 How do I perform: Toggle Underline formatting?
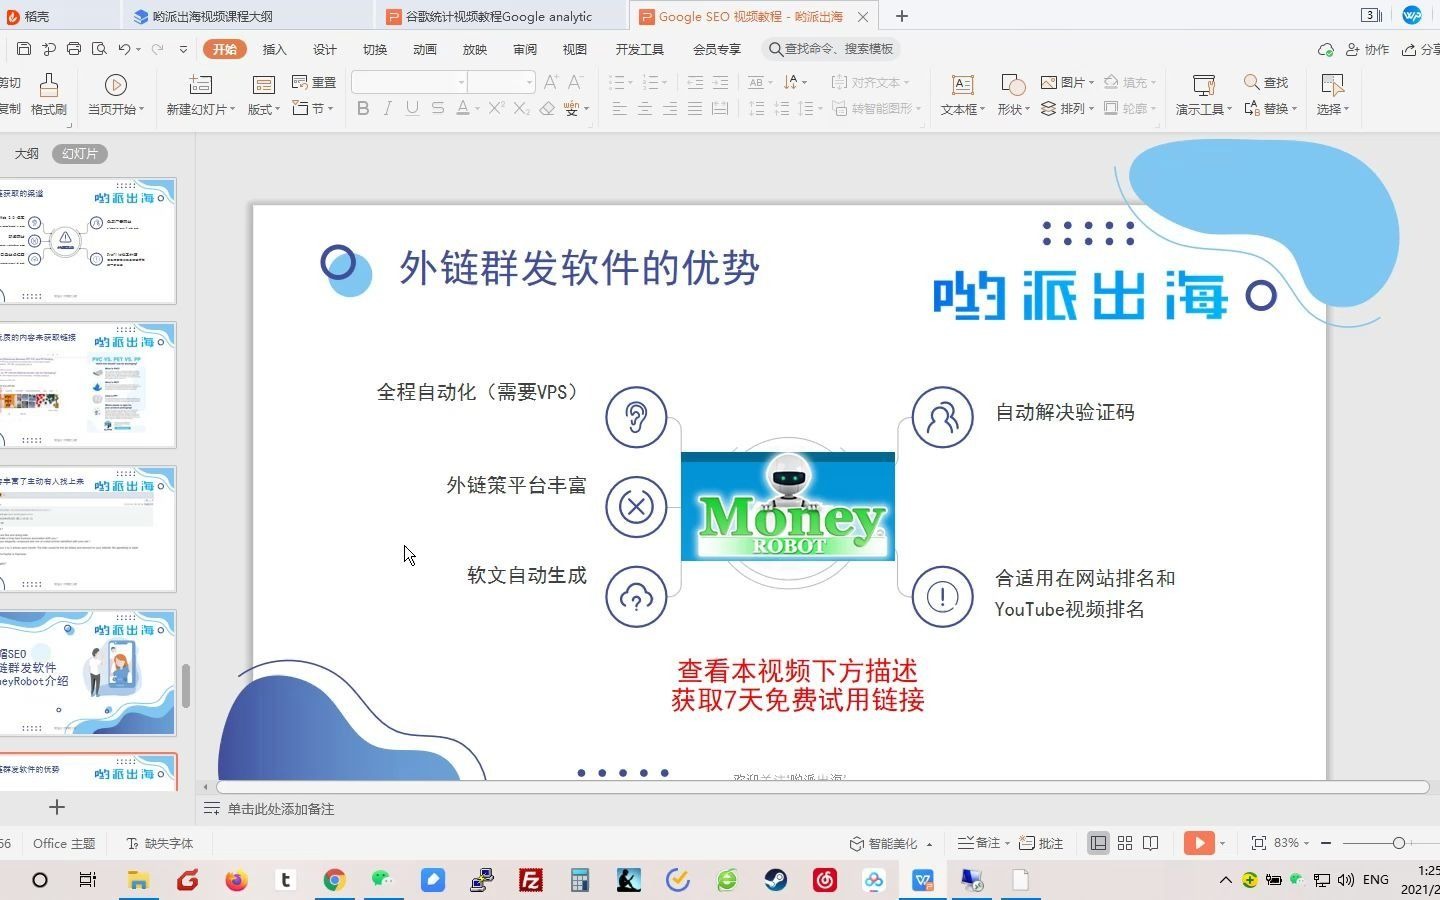coord(412,108)
